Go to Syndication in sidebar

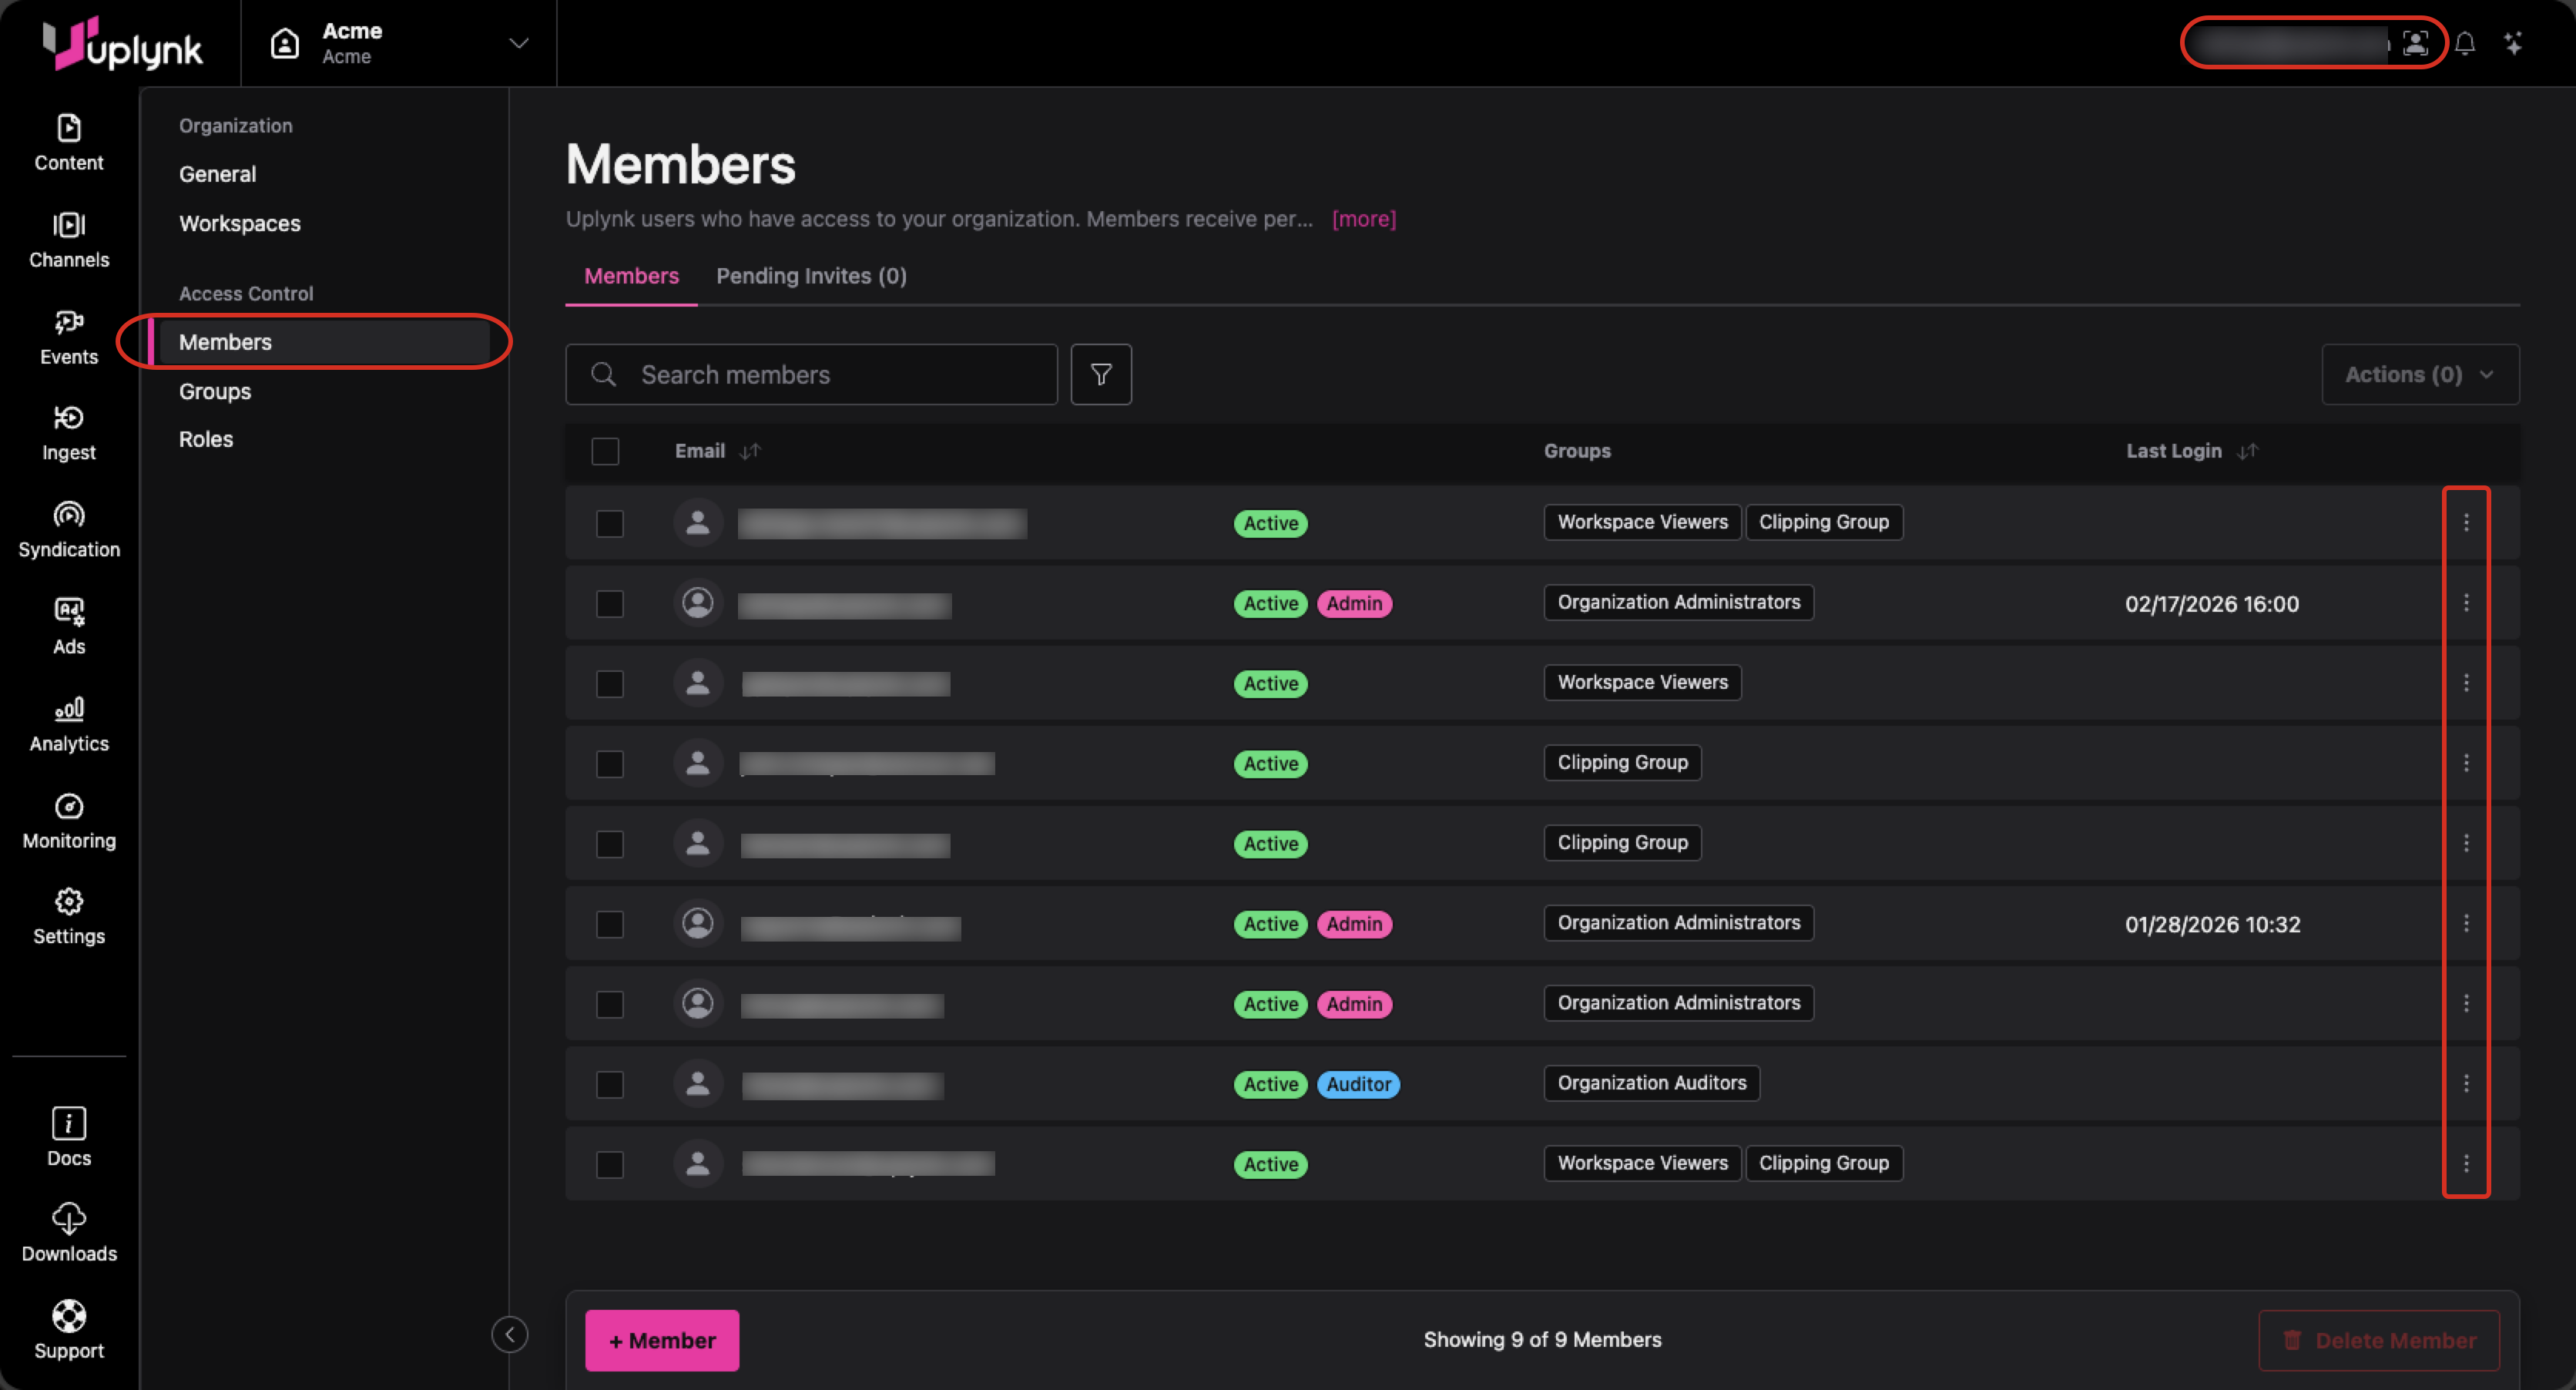tap(68, 530)
